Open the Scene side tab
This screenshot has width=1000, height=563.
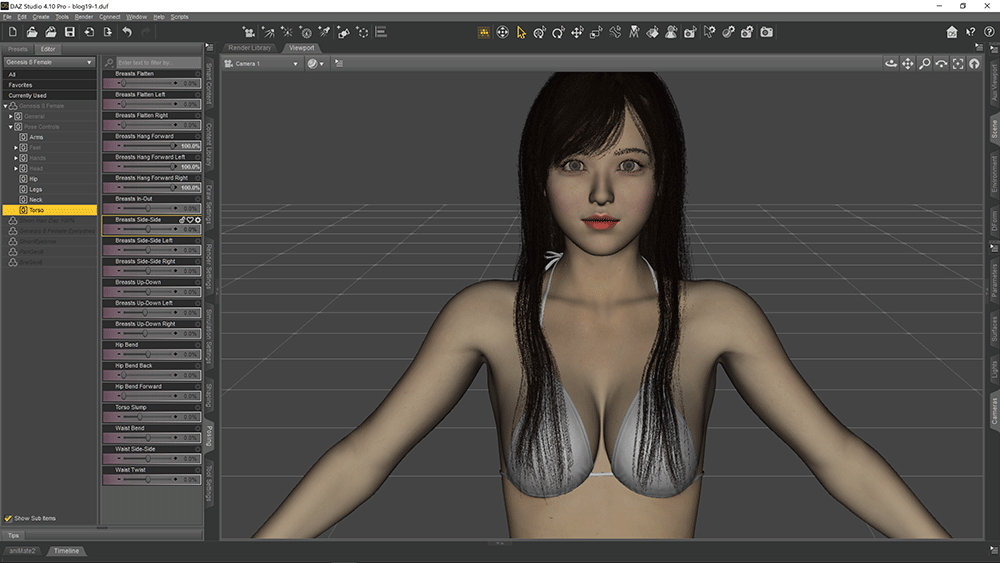994,129
